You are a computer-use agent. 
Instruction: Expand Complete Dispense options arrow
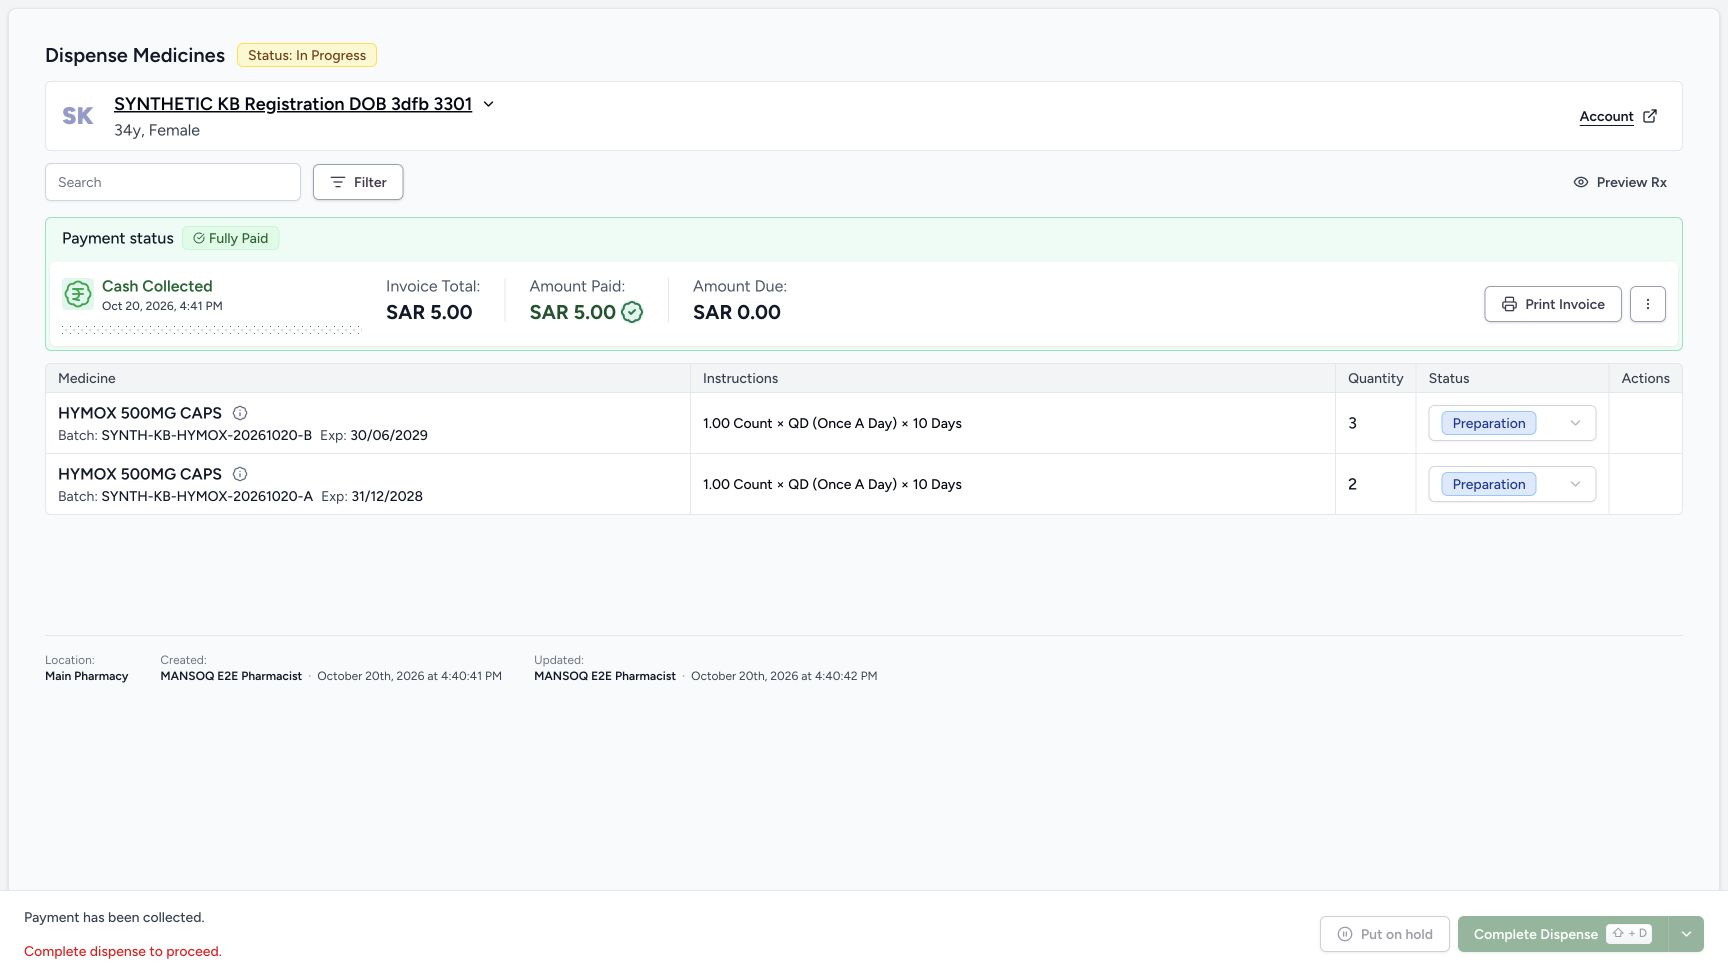[1686, 934]
